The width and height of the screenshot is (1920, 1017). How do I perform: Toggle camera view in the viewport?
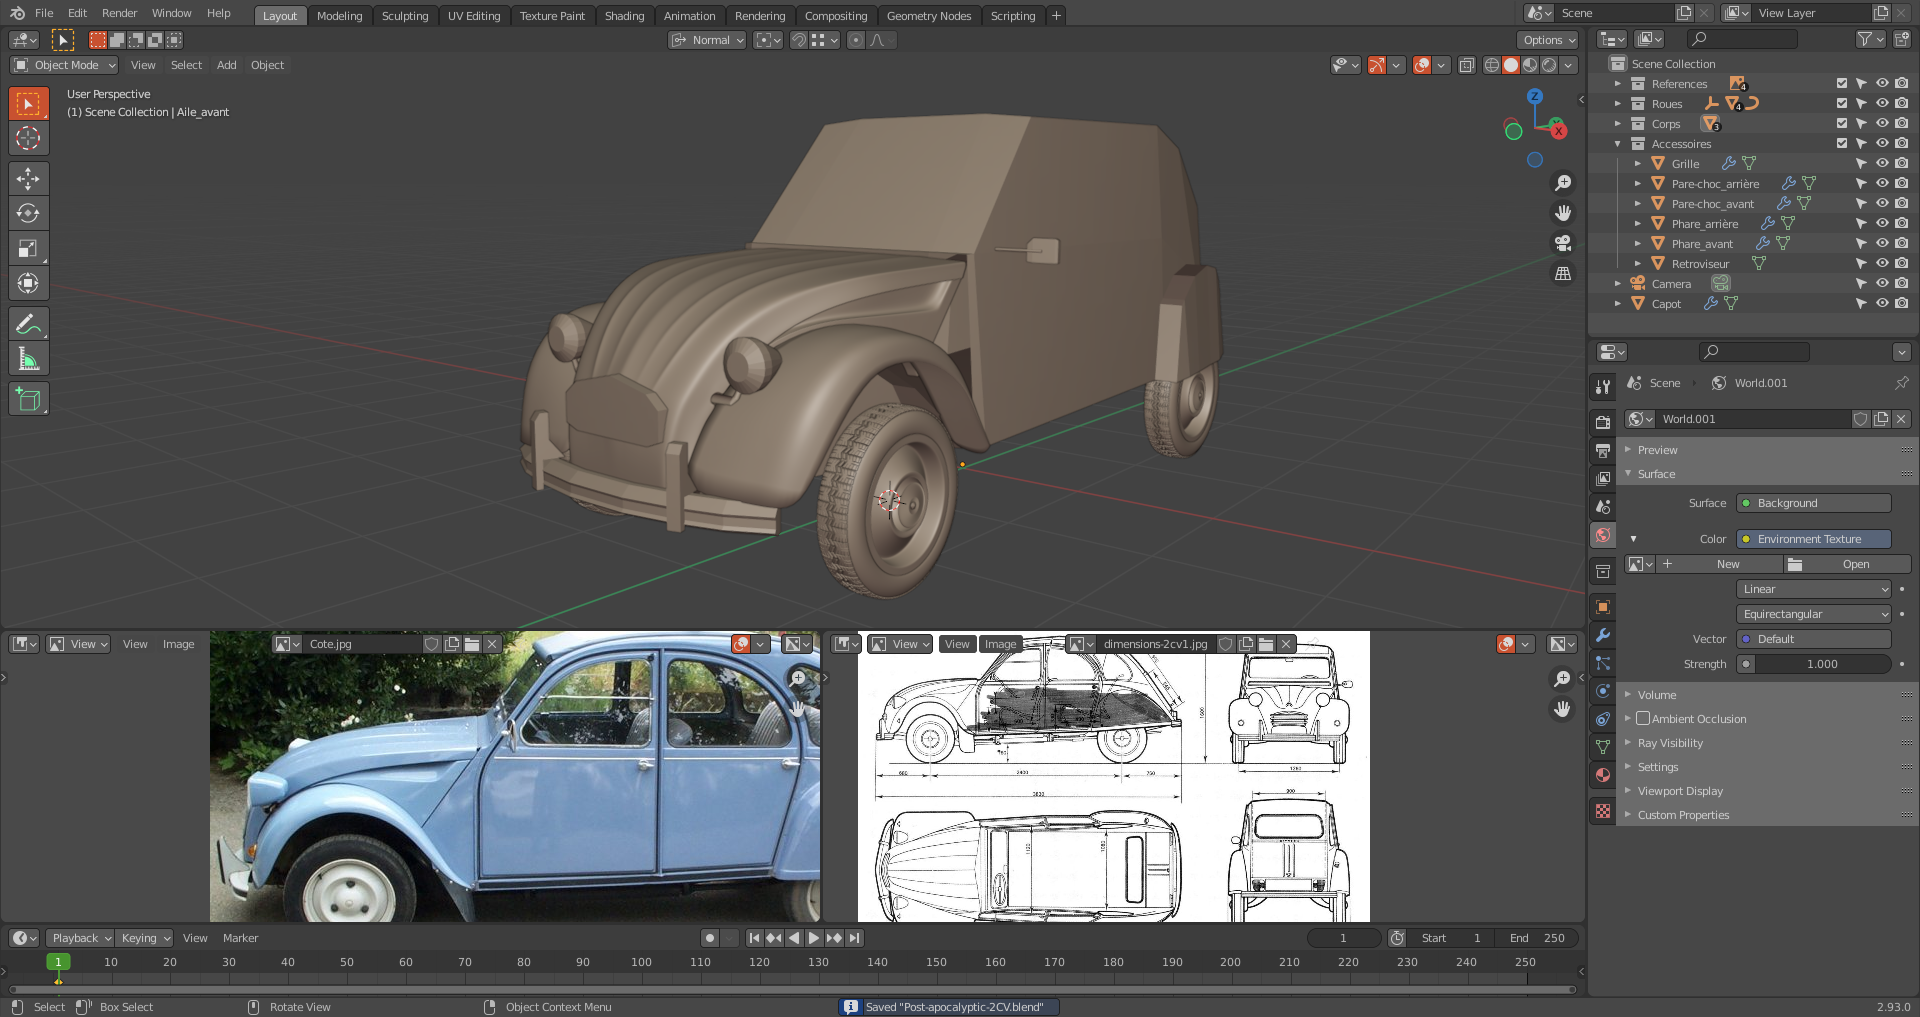pyautogui.click(x=1562, y=243)
